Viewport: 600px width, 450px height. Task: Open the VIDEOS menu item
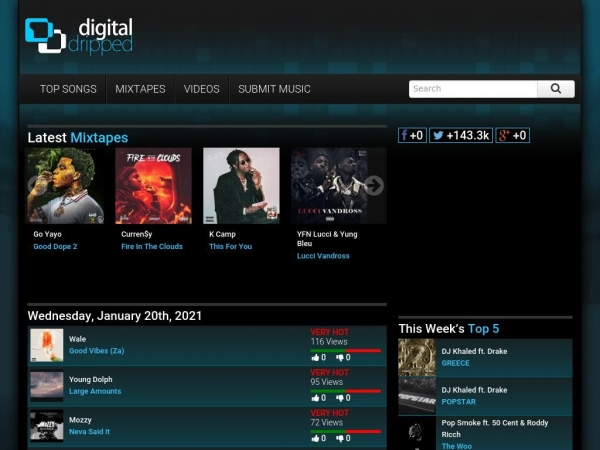[202, 89]
